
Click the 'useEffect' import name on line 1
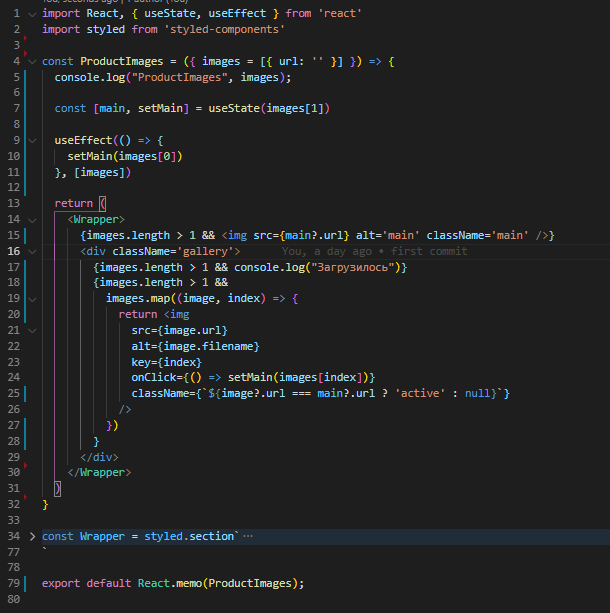tap(237, 14)
